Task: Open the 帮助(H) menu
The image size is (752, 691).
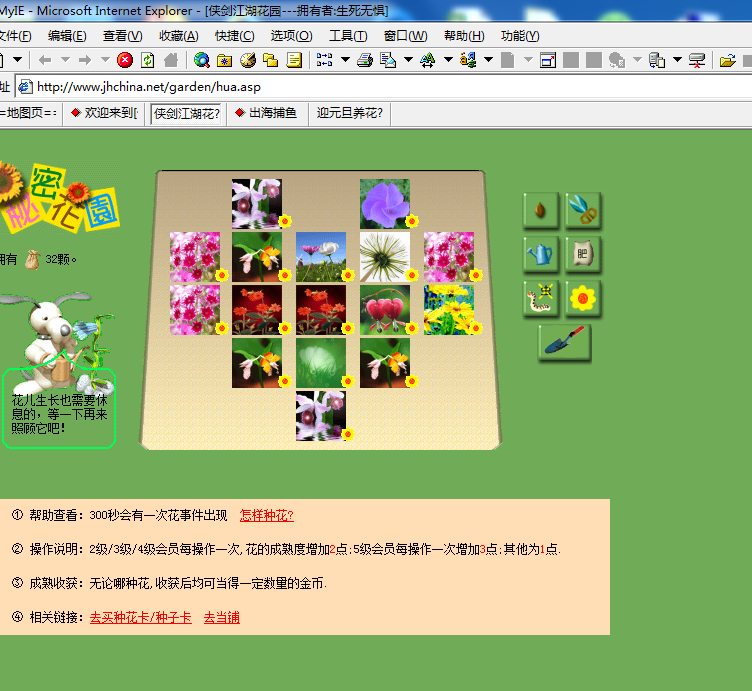Action: pyautogui.click(x=464, y=36)
